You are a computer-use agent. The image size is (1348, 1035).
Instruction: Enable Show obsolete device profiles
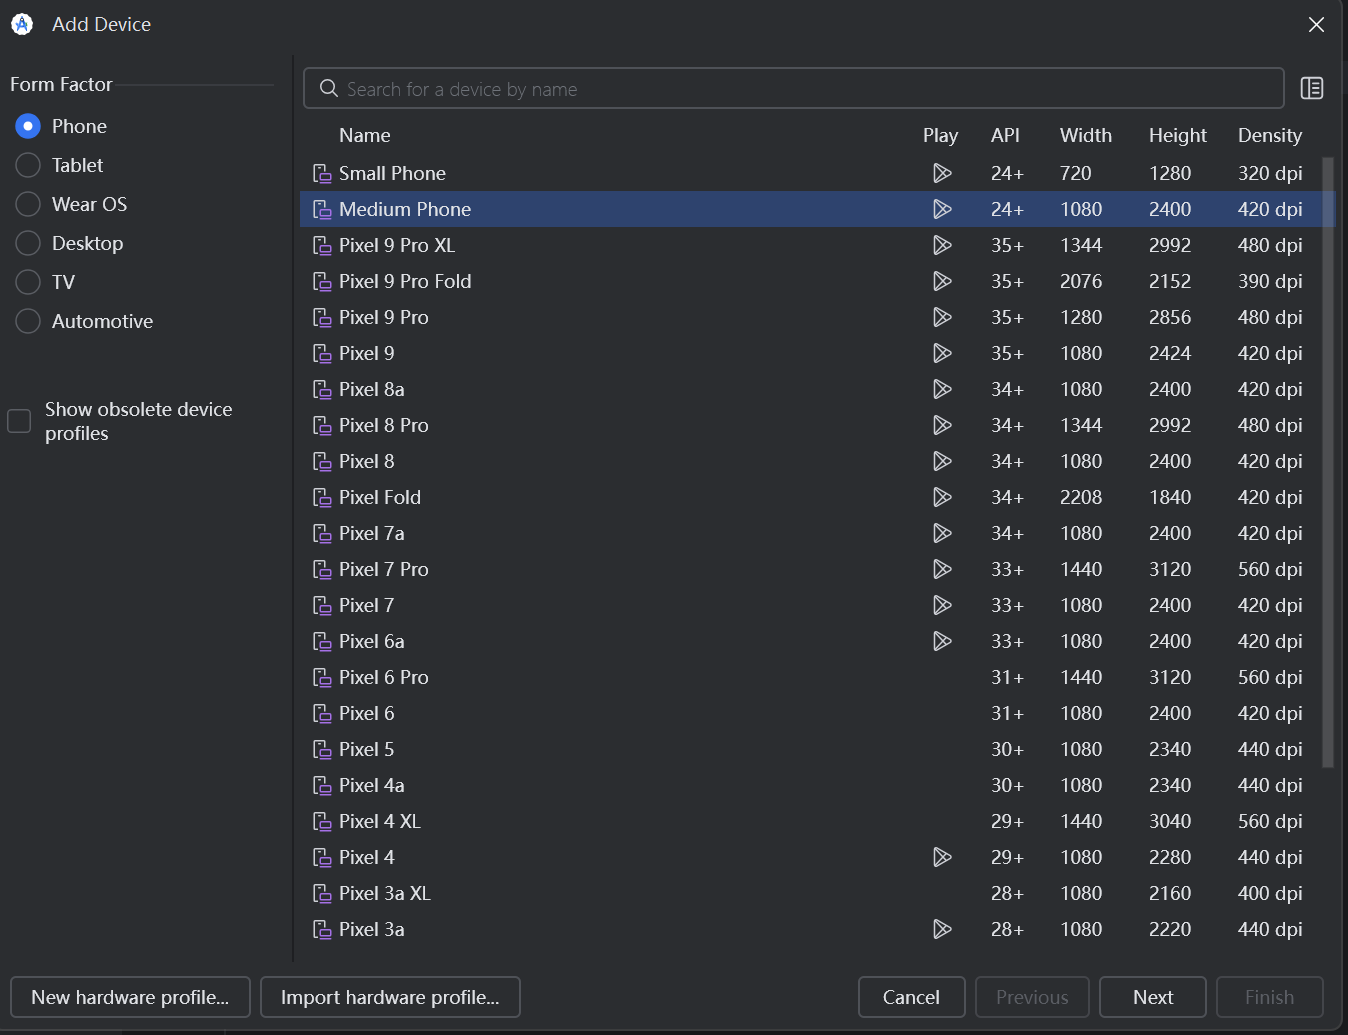tap(20, 421)
